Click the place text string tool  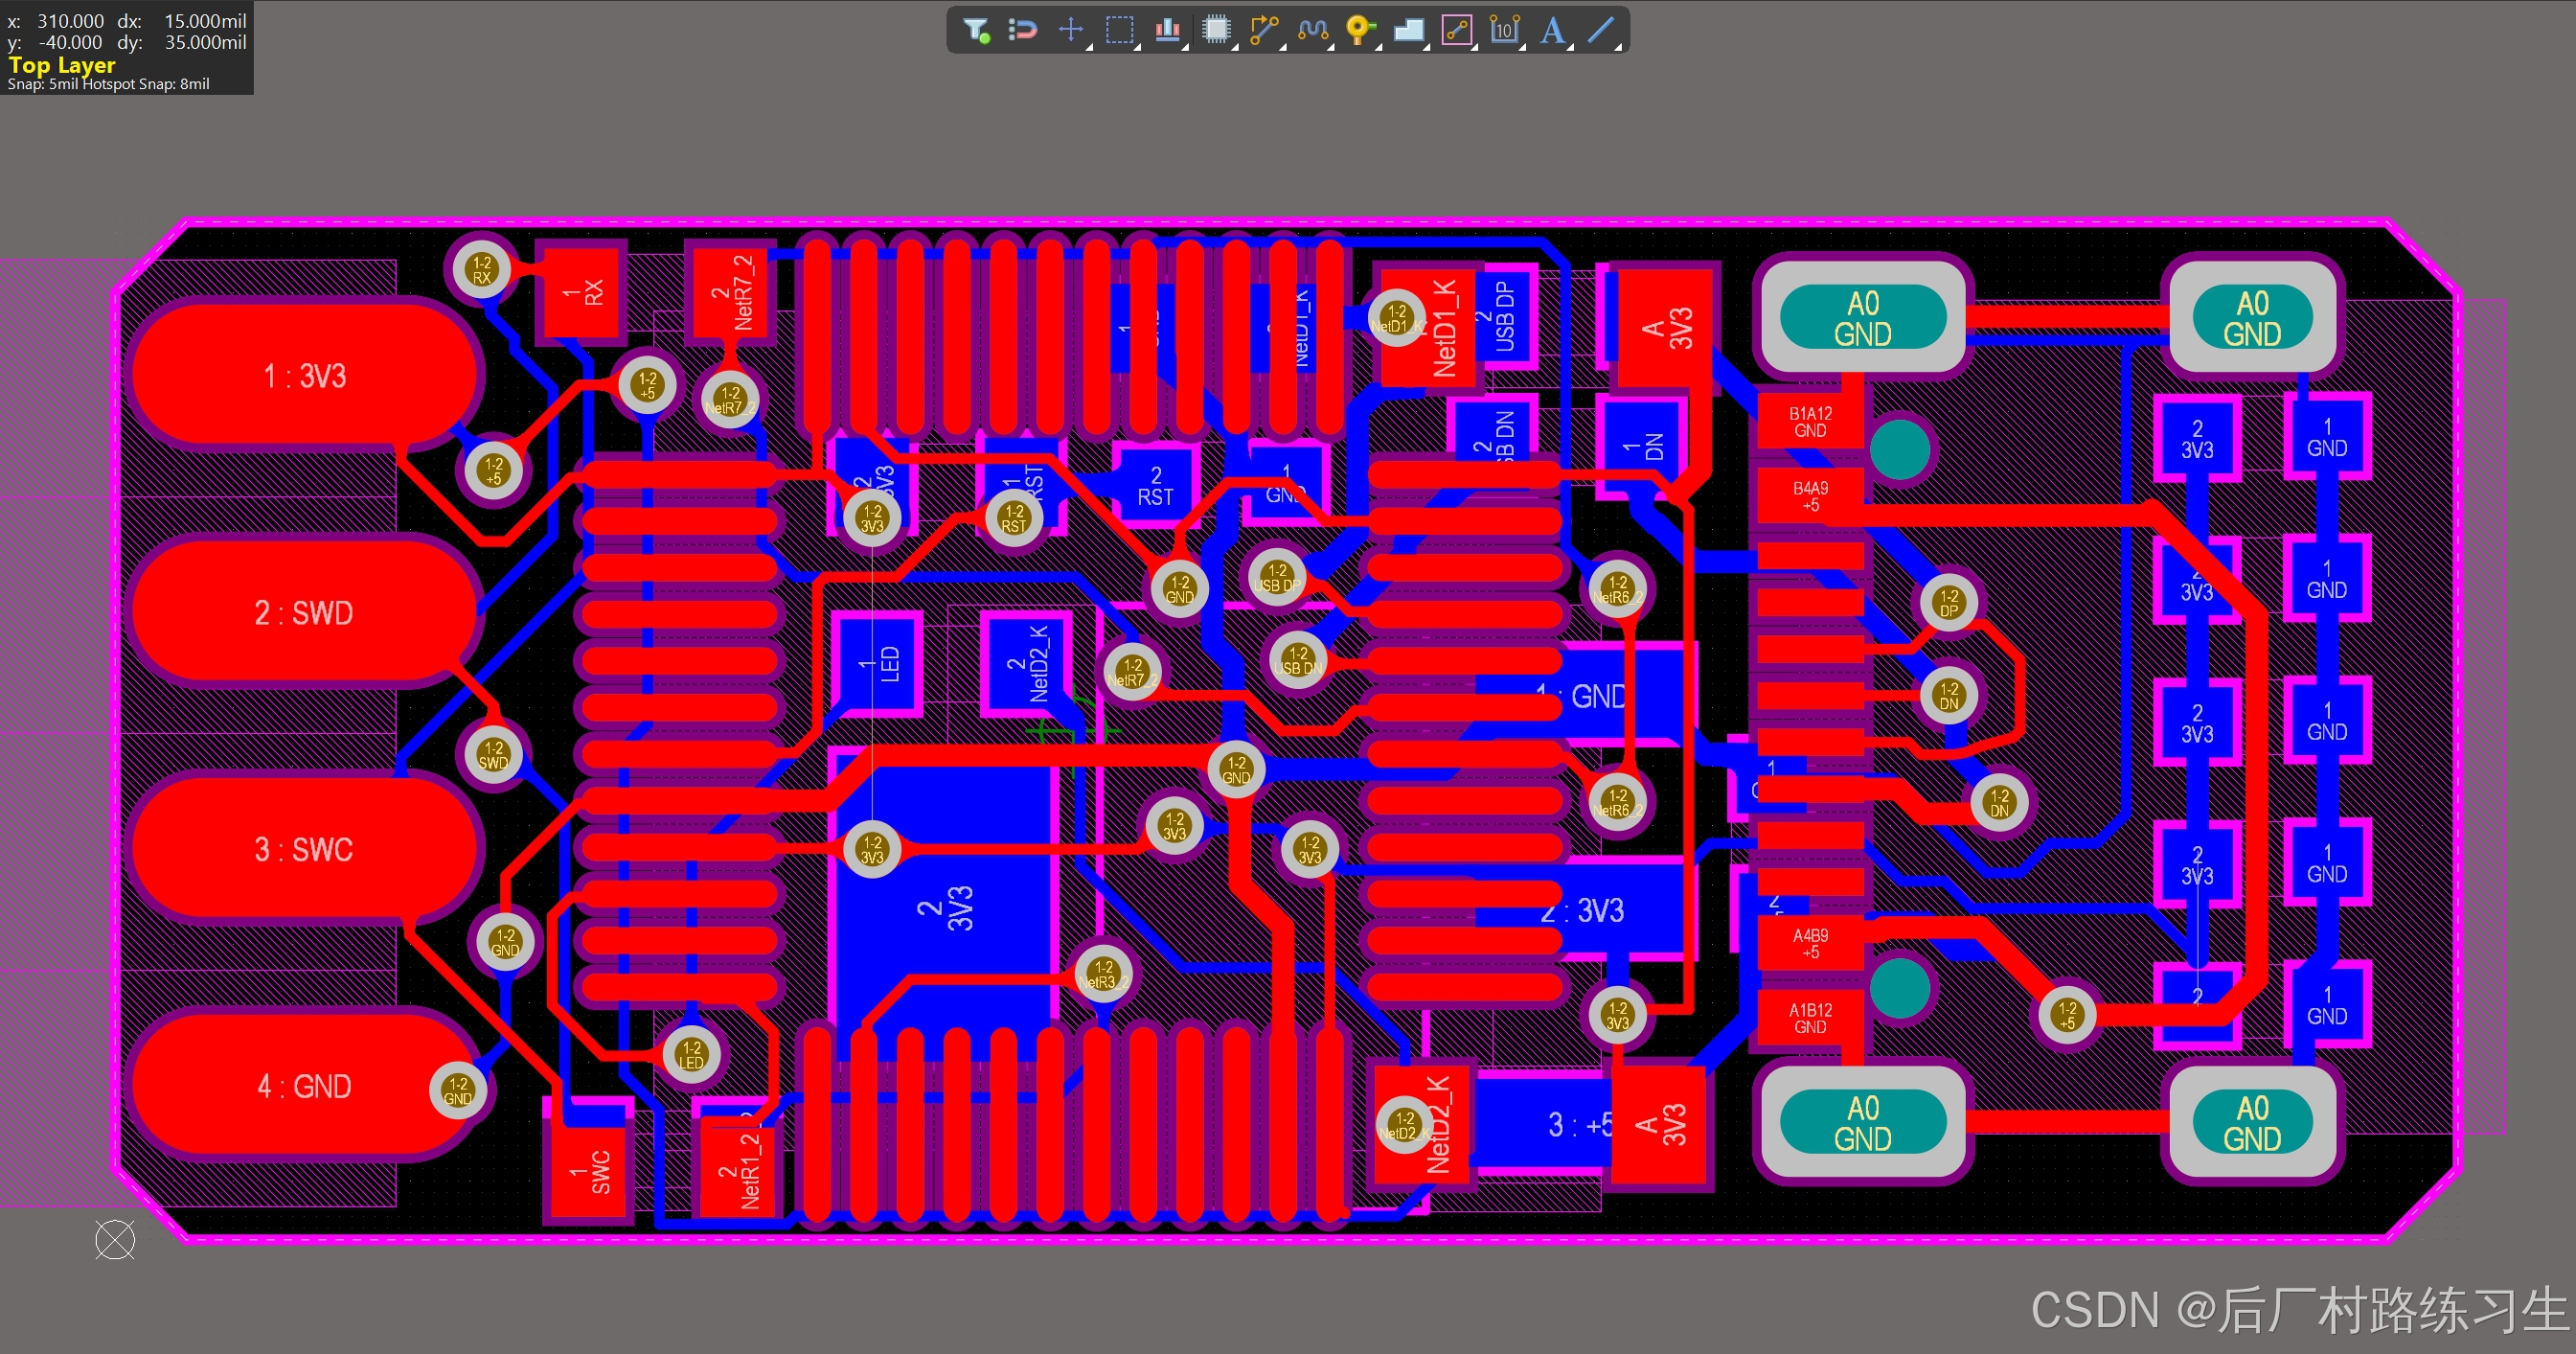click(1552, 30)
